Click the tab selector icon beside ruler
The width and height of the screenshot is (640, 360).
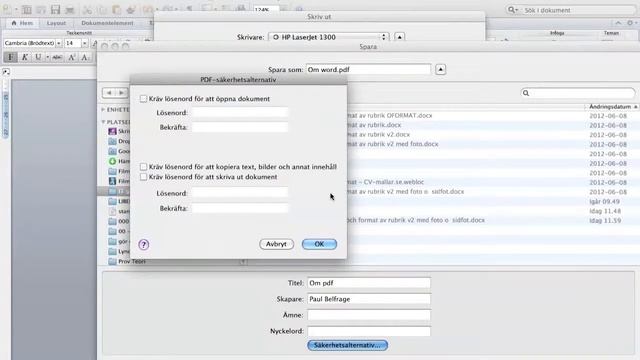pyautogui.click(x=6, y=72)
